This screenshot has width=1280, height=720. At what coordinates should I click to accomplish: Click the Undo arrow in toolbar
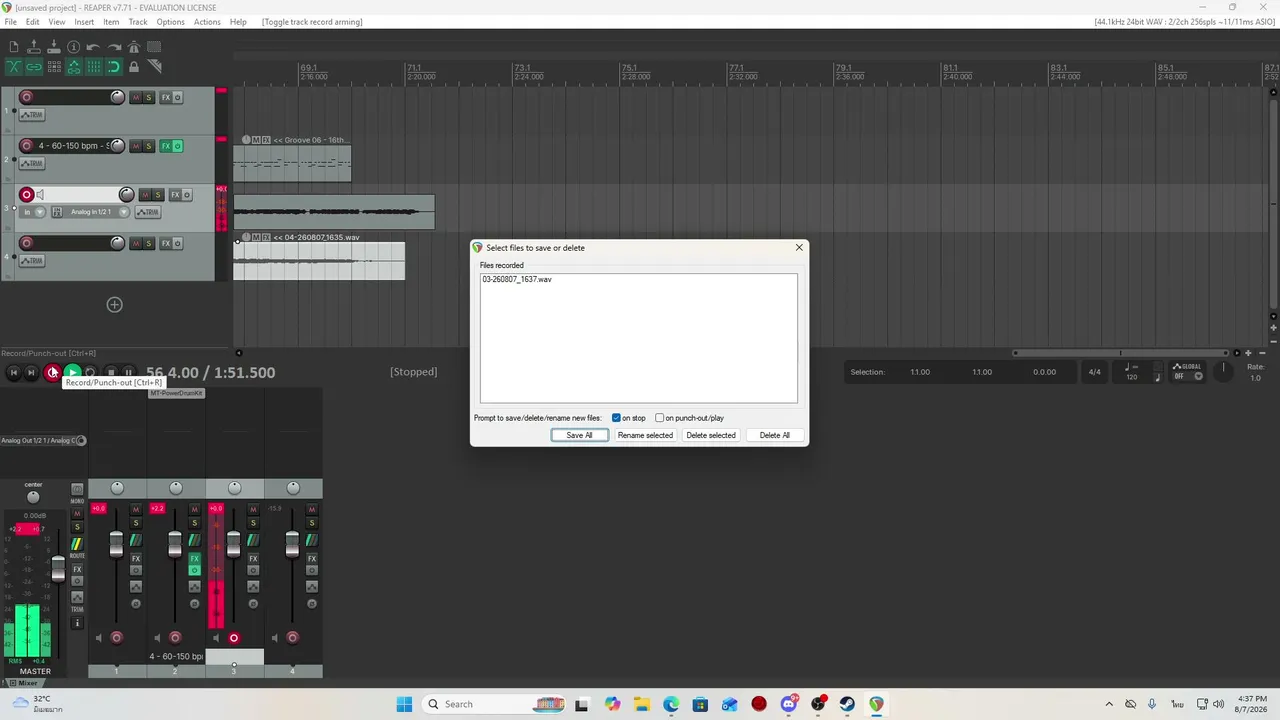coord(93,47)
